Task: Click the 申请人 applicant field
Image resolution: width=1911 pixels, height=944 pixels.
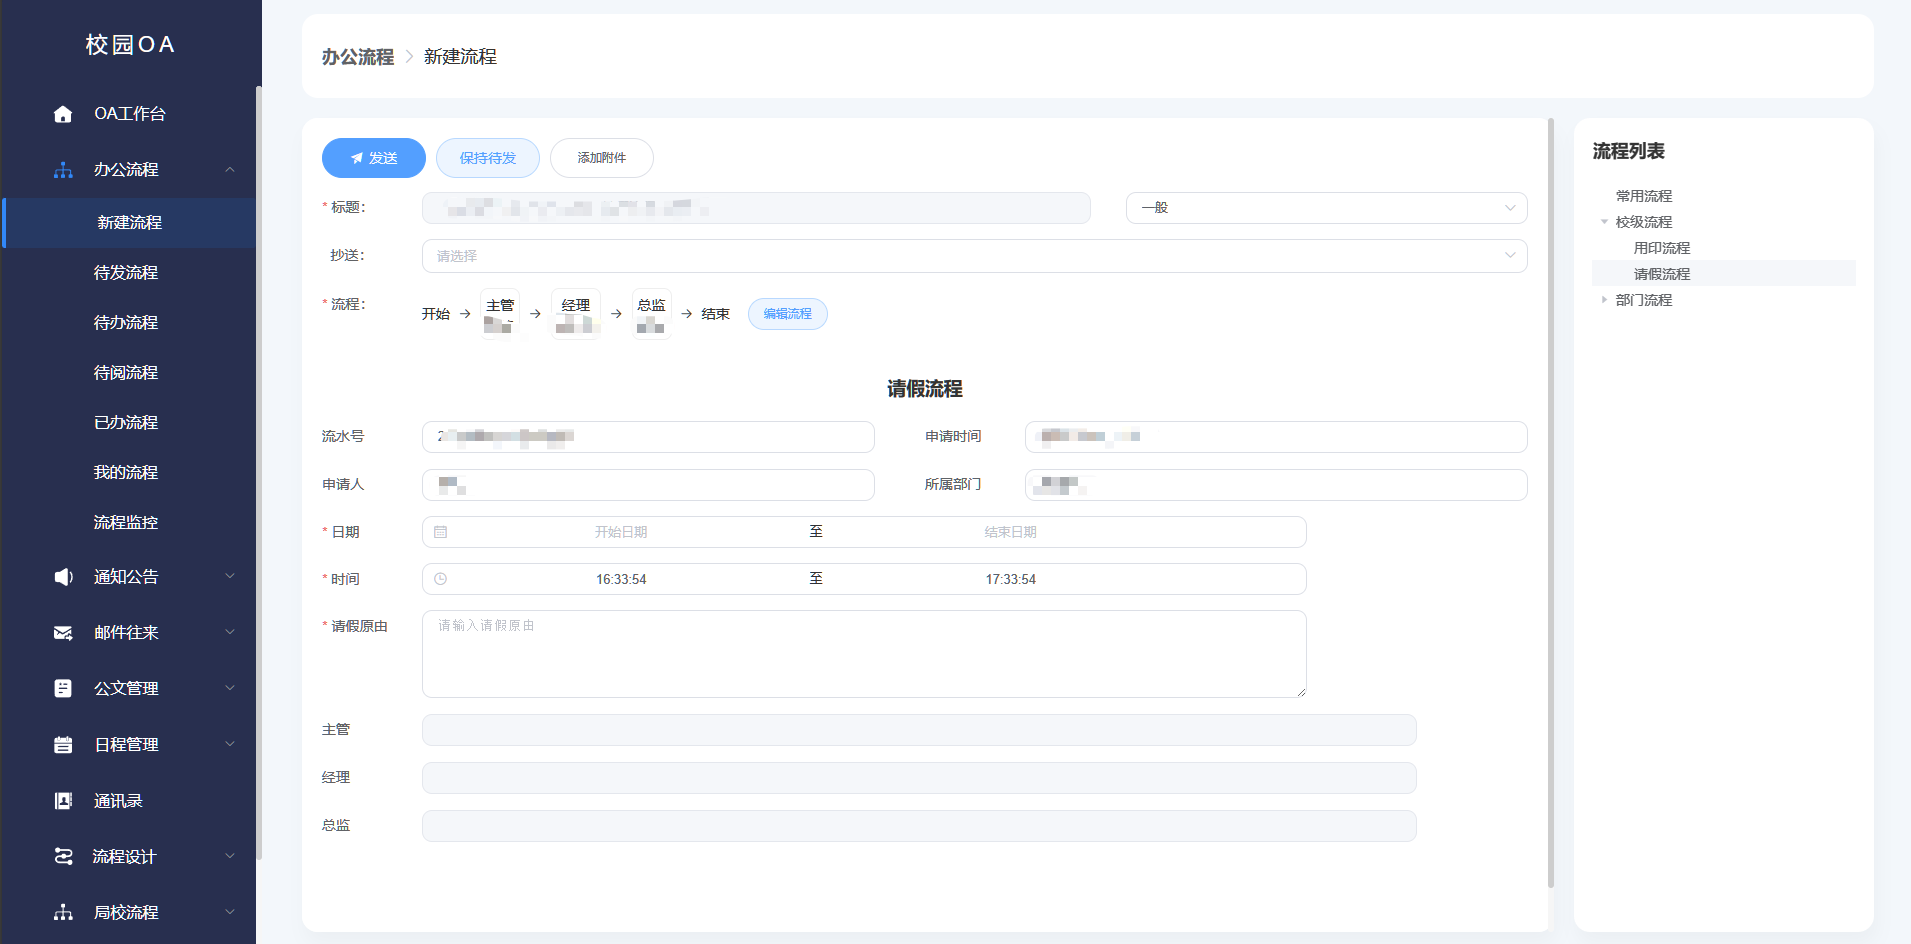Action: point(648,485)
